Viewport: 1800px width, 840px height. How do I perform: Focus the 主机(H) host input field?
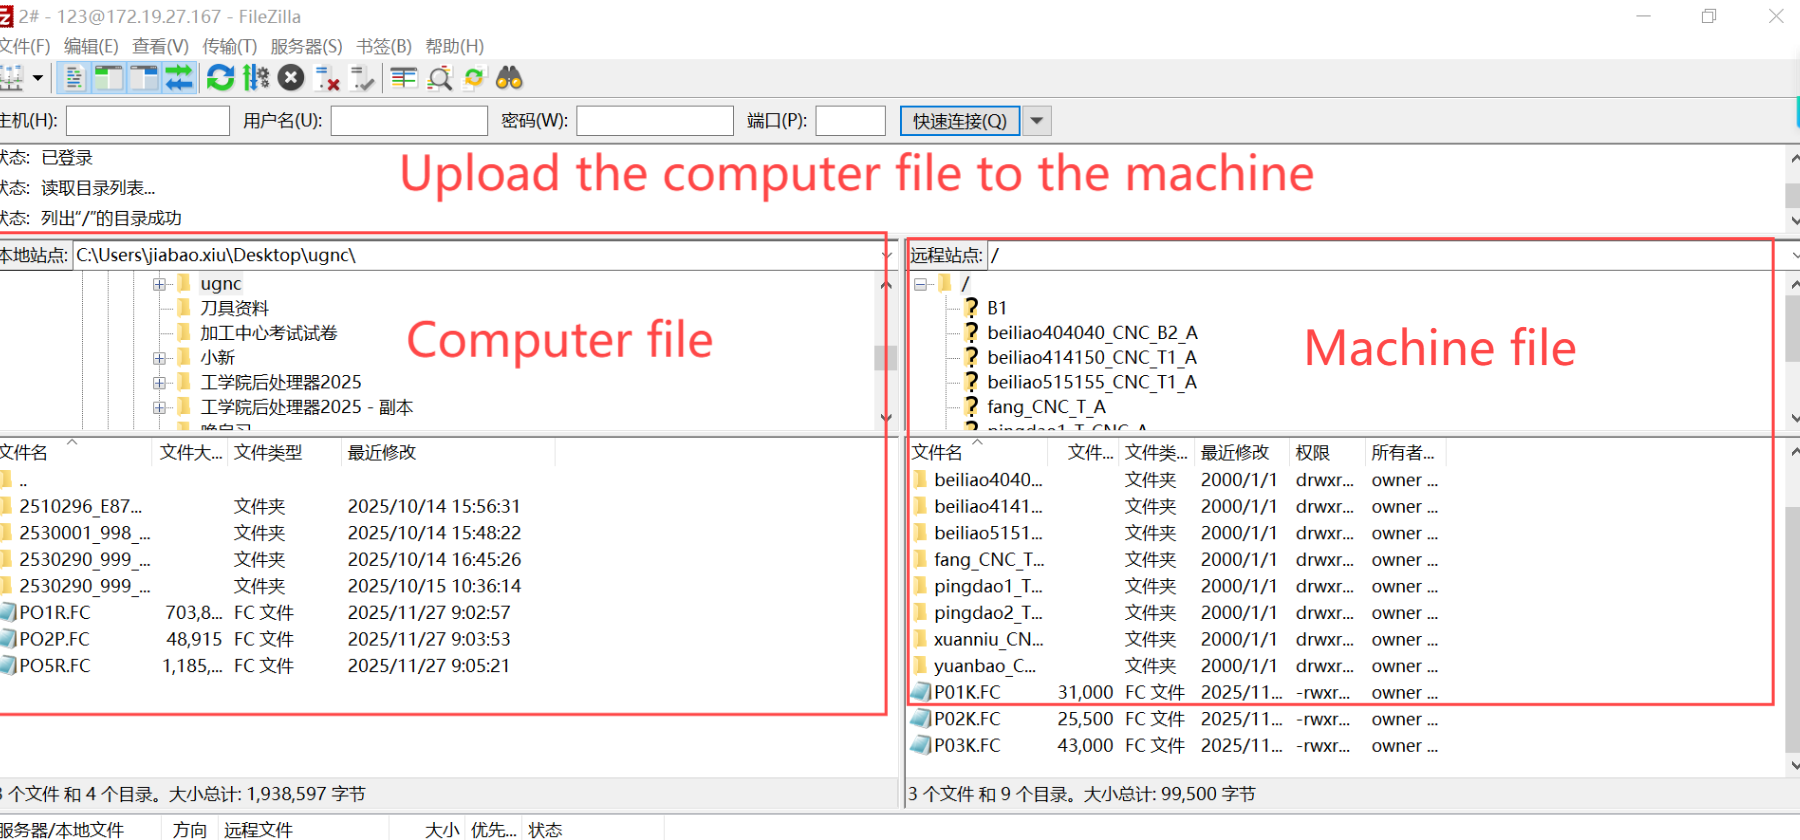click(x=148, y=121)
